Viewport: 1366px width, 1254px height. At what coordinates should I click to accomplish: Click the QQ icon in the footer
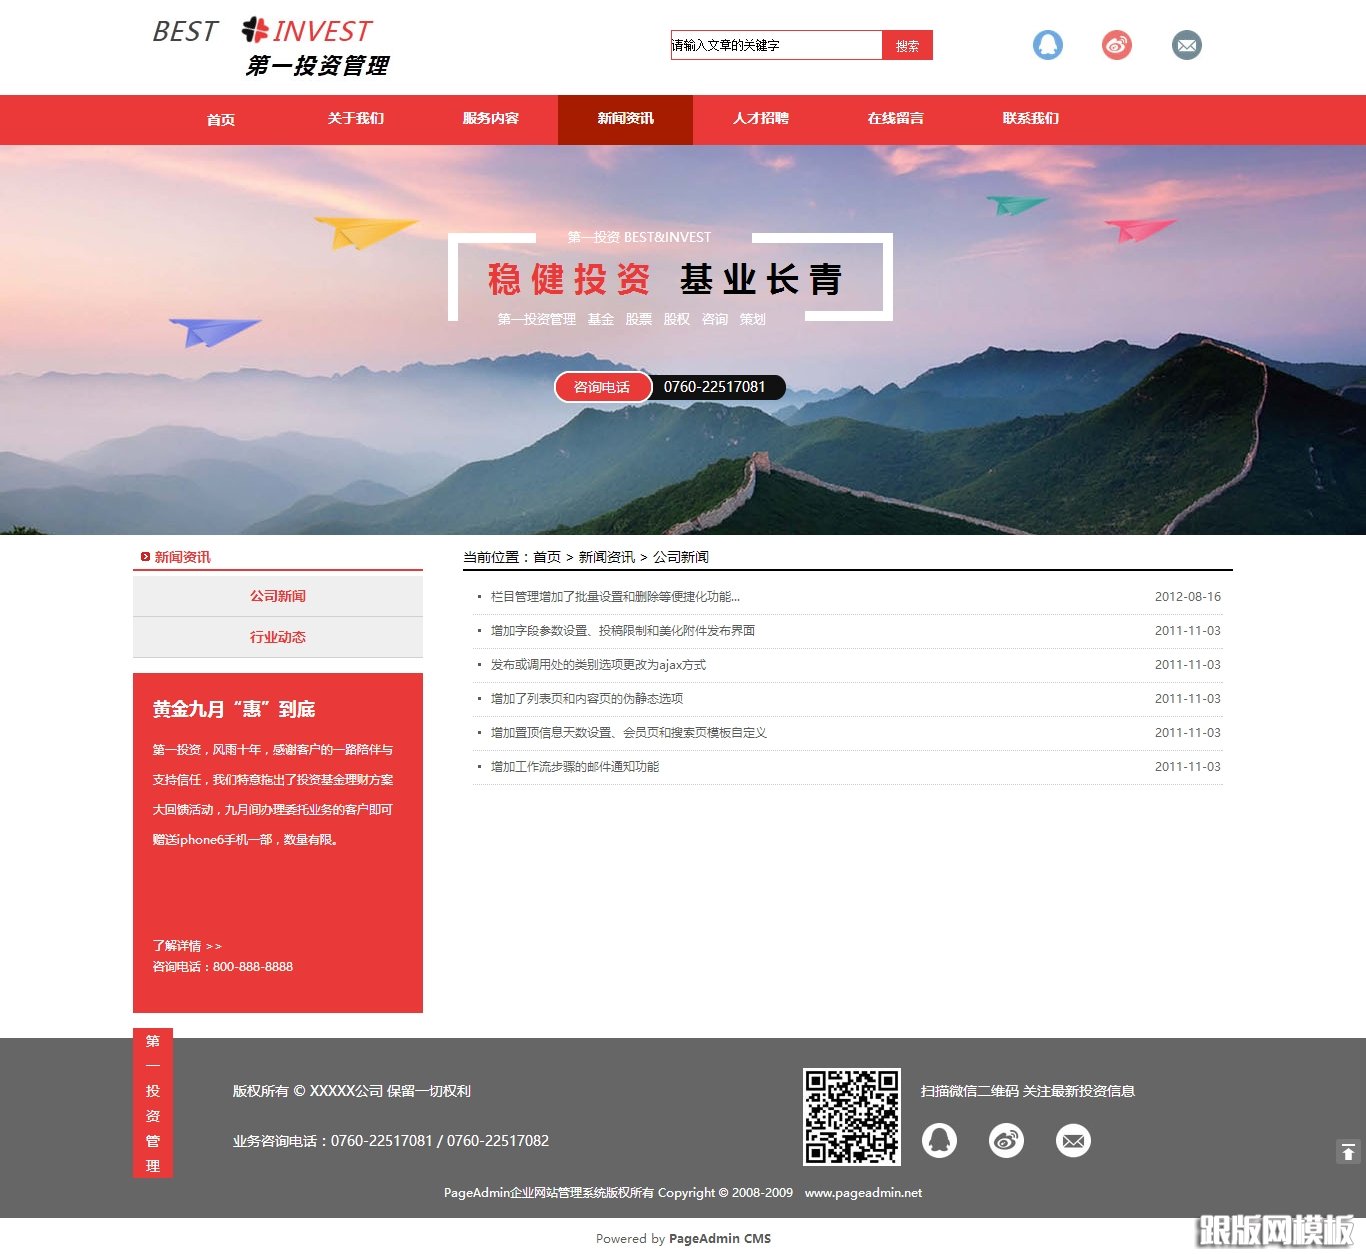coord(940,1140)
